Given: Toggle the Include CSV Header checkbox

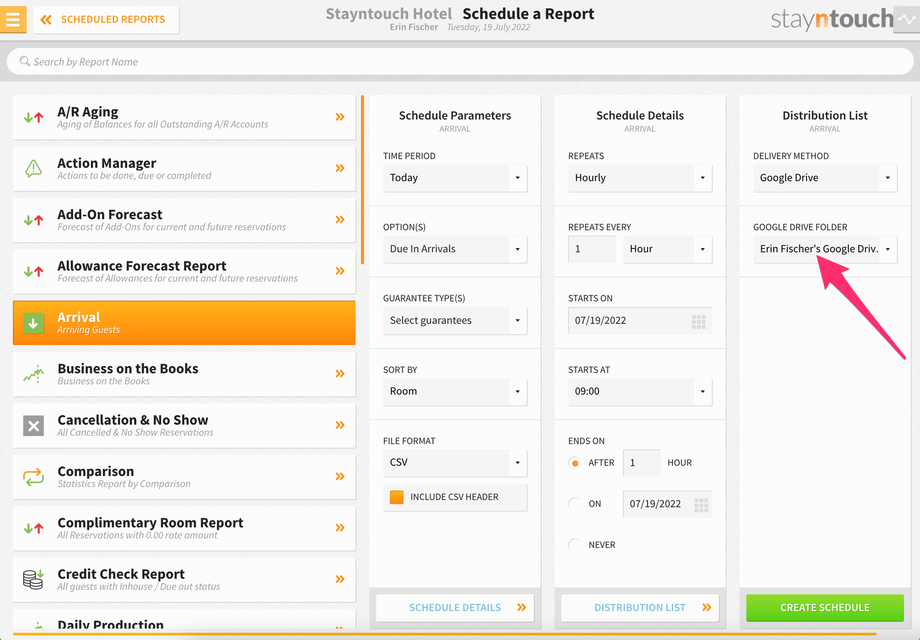Looking at the screenshot, I should [x=397, y=497].
